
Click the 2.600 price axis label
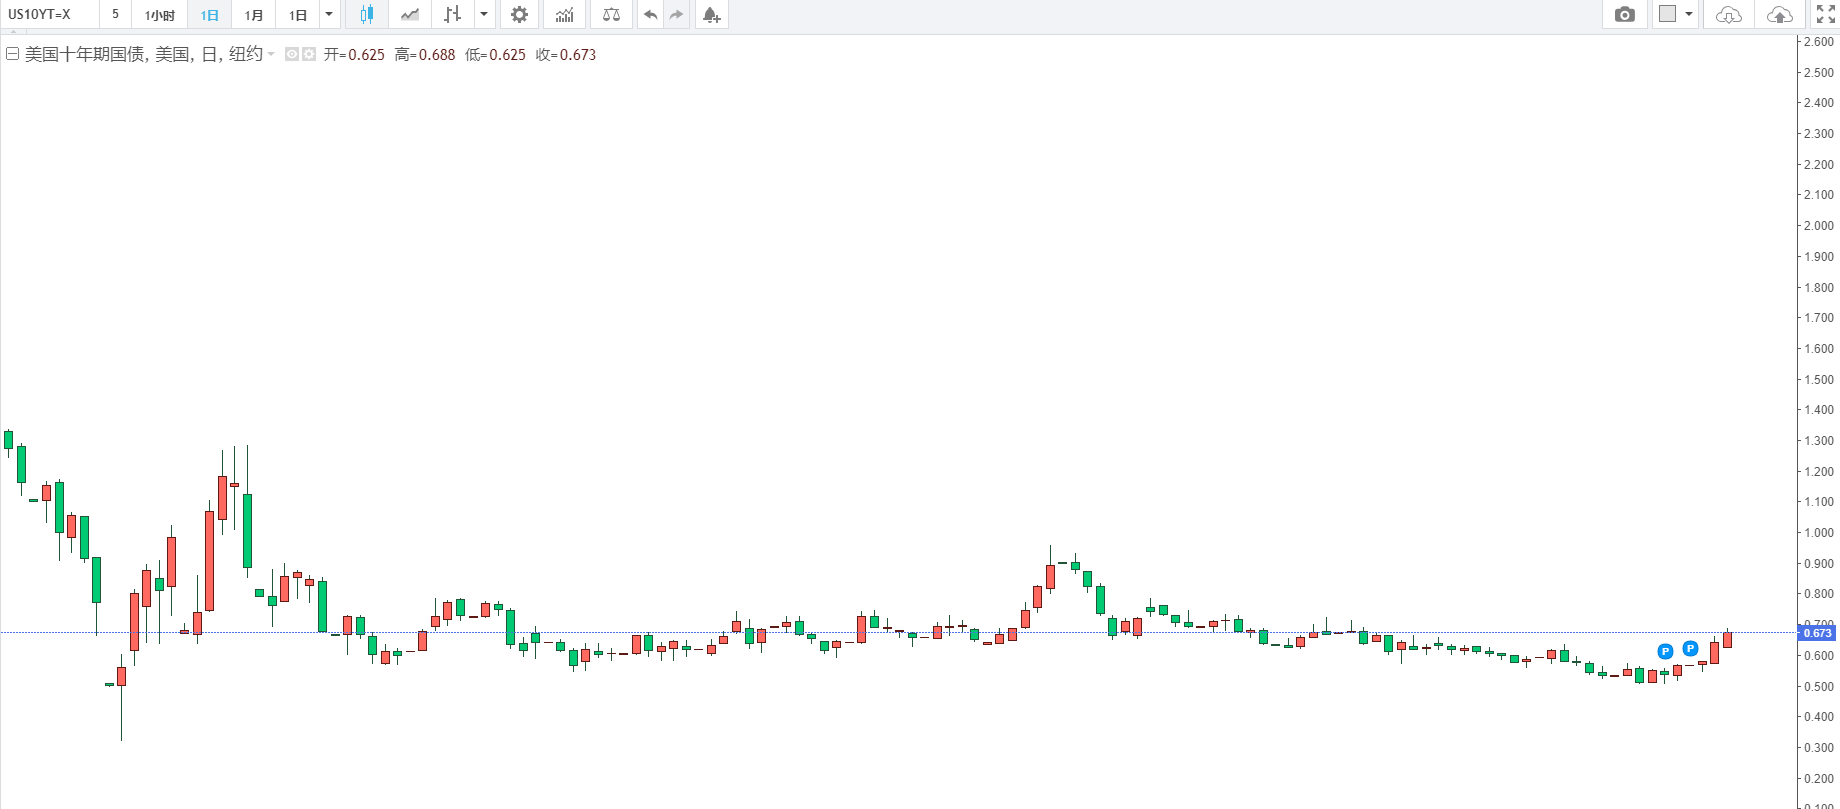coord(1818,42)
